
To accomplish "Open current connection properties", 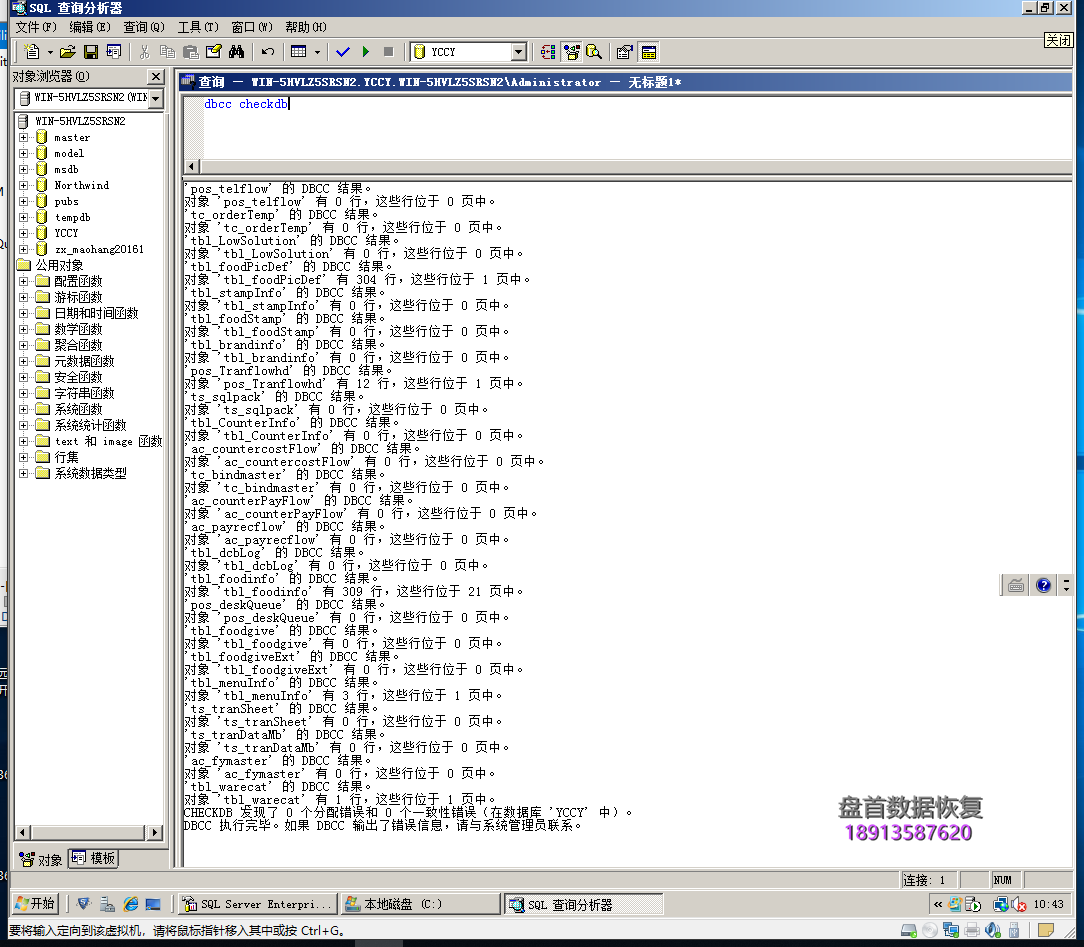I will tap(623, 51).
